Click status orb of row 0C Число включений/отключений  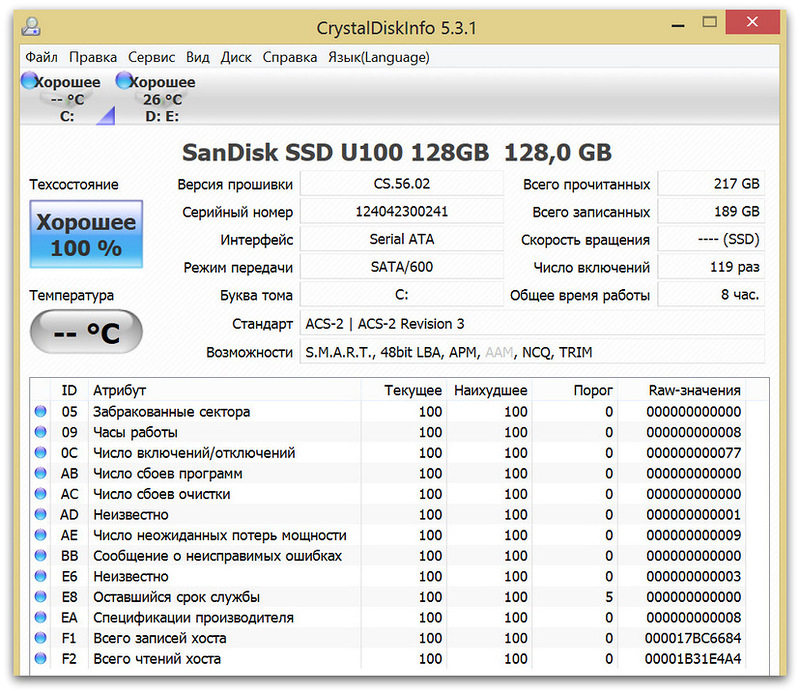[40, 453]
